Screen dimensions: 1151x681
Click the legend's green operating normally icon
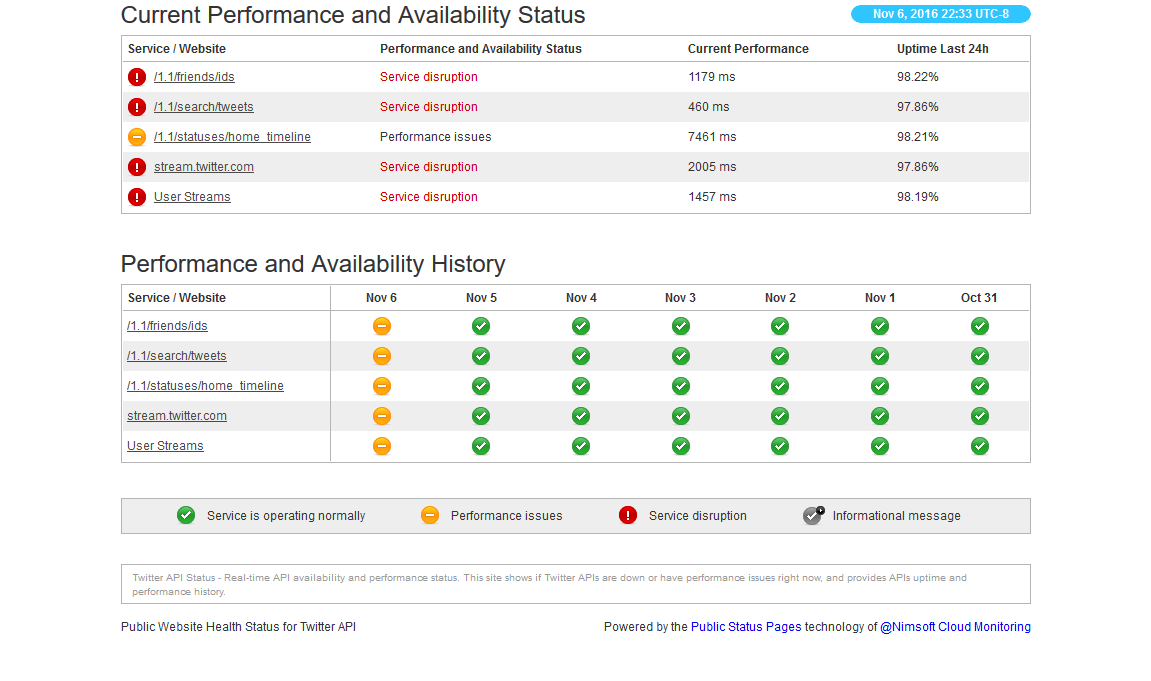(x=186, y=516)
